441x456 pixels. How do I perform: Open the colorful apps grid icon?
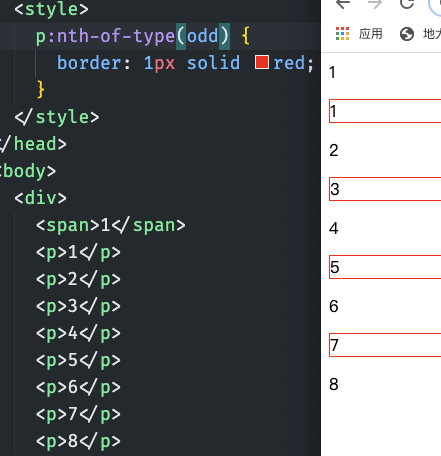tap(342, 34)
